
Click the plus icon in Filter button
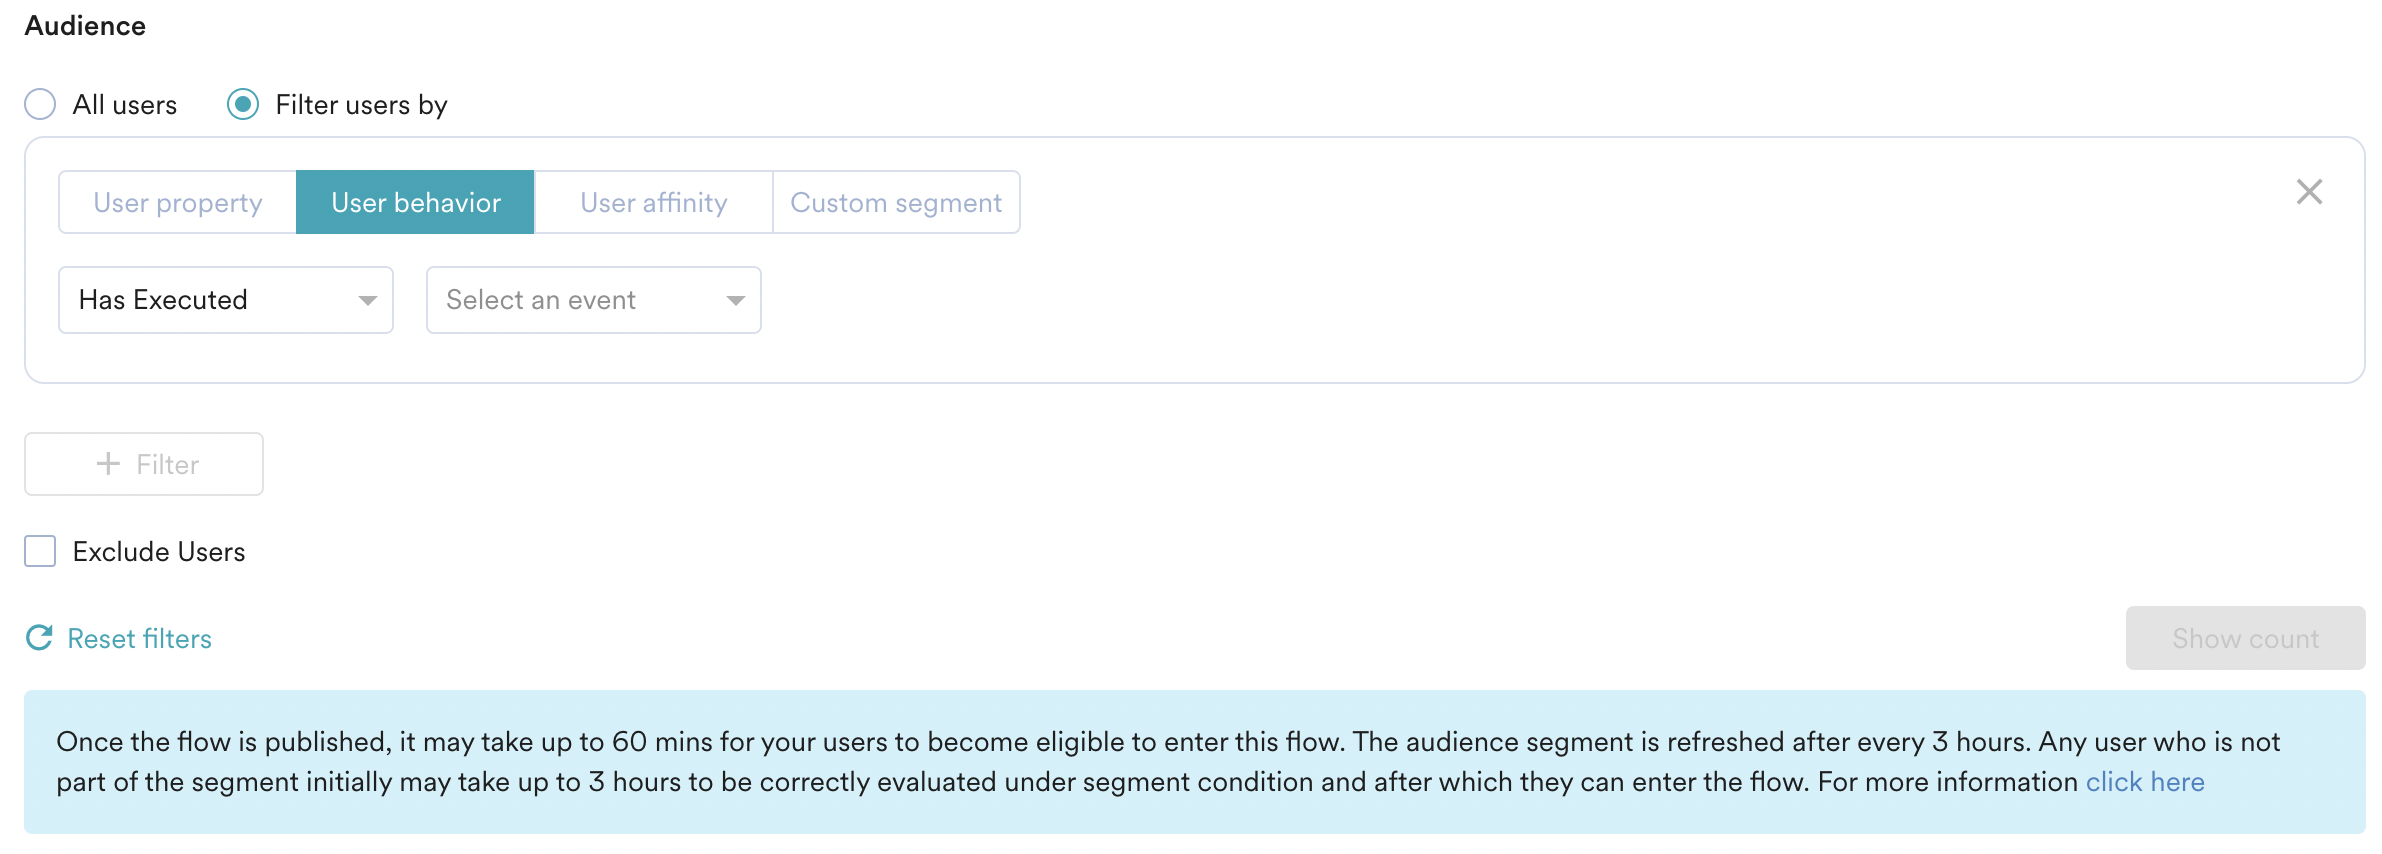pos(108,464)
